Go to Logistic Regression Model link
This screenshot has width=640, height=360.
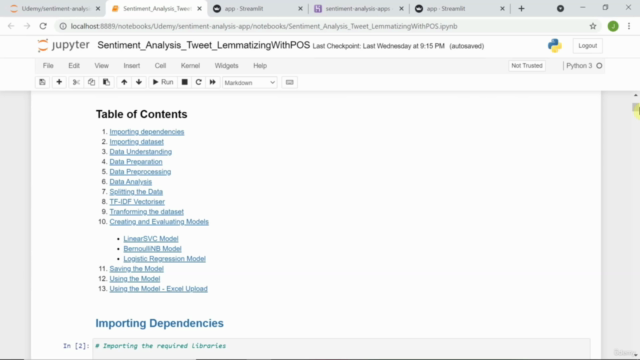tap(164, 259)
